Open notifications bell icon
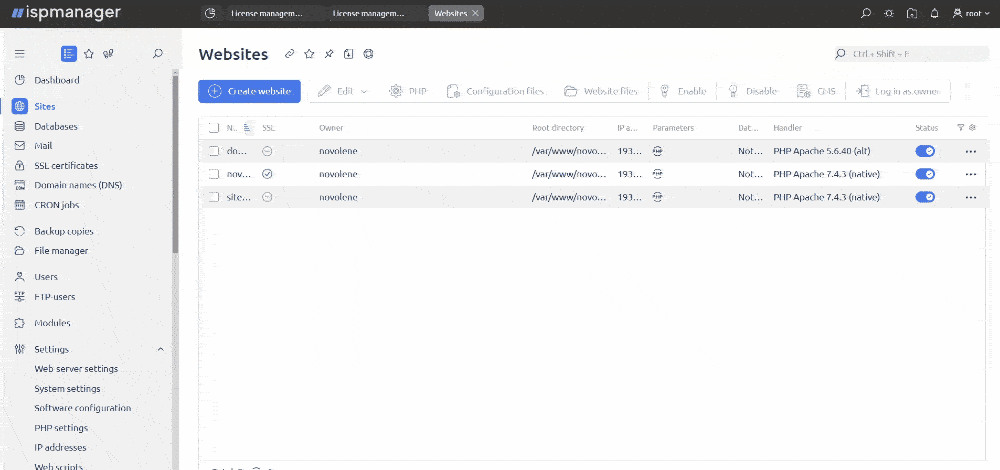Viewport: 1000px width, 470px height. [935, 13]
